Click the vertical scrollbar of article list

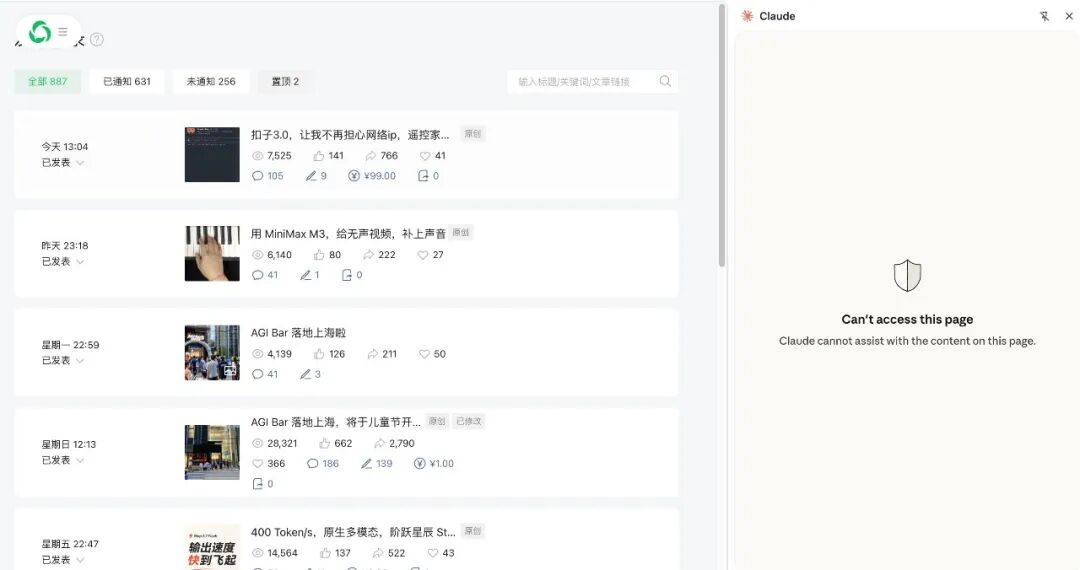coord(721,135)
